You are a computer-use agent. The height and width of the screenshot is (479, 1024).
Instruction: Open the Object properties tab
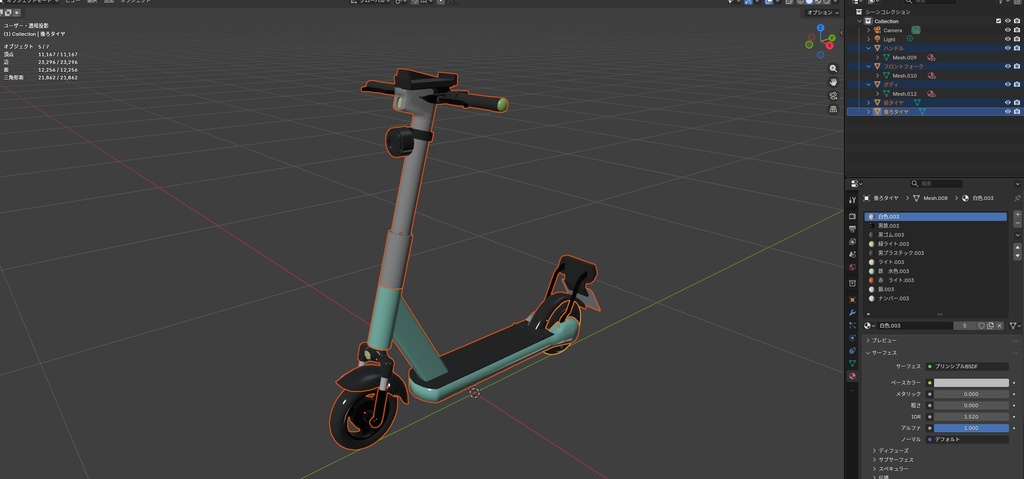(x=852, y=299)
